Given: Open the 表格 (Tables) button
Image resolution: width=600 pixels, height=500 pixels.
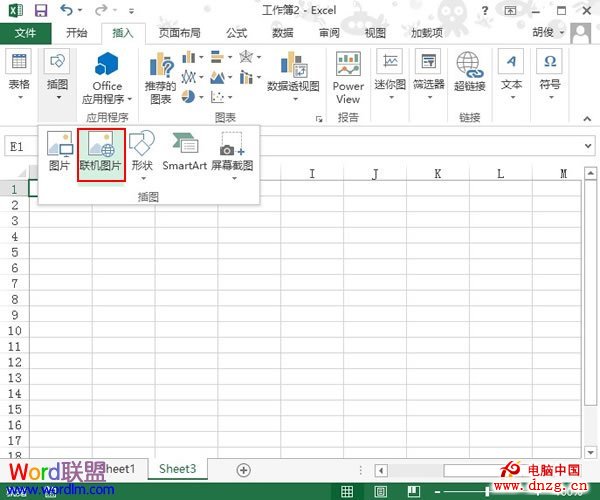Looking at the screenshot, I should 19,74.
